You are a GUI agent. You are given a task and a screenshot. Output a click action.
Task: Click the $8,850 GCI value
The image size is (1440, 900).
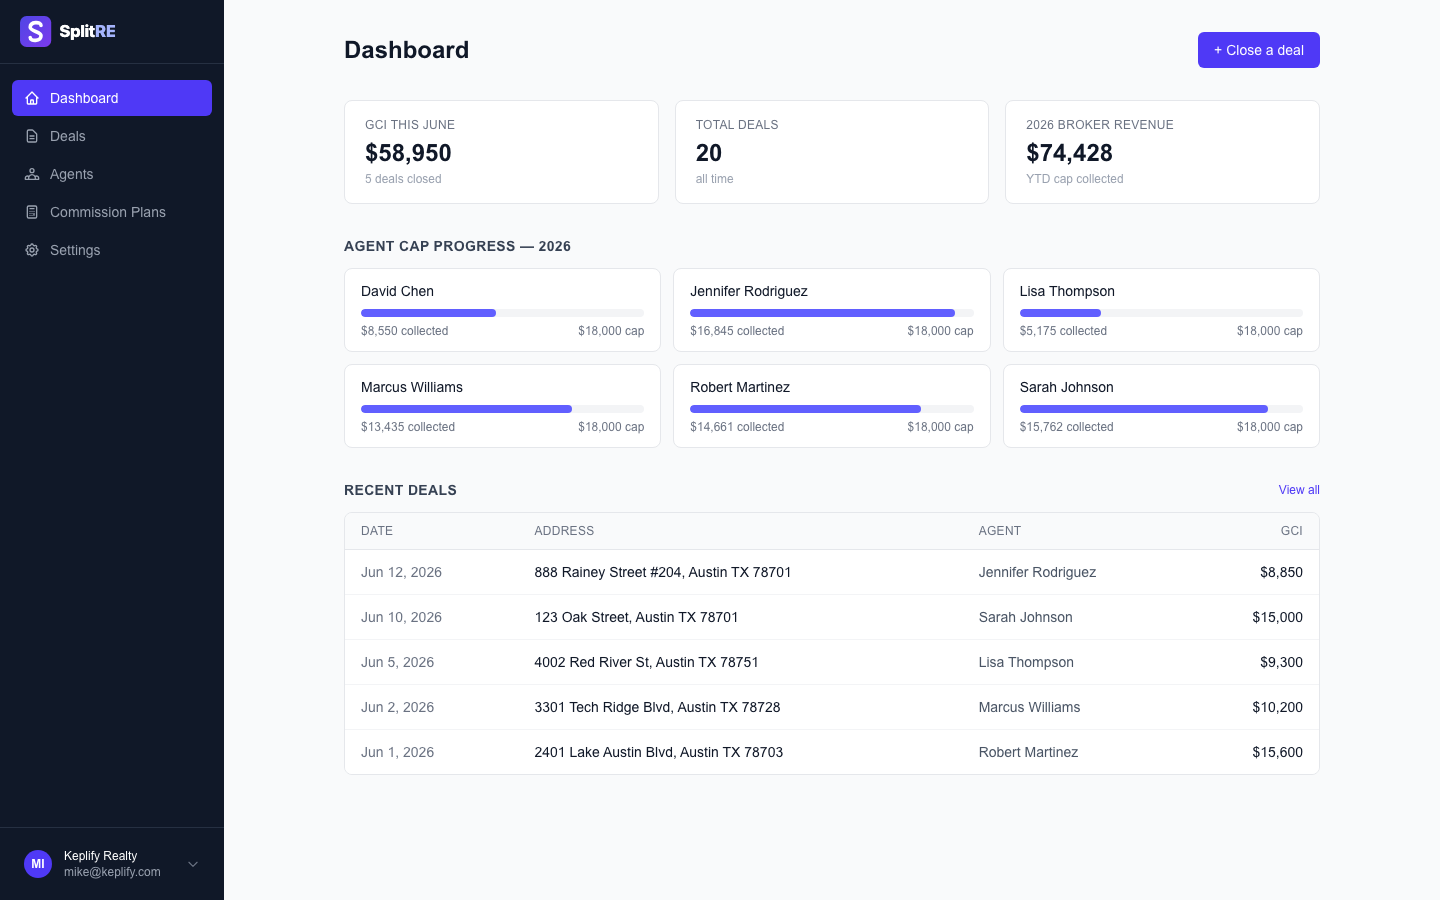coord(1281,572)
